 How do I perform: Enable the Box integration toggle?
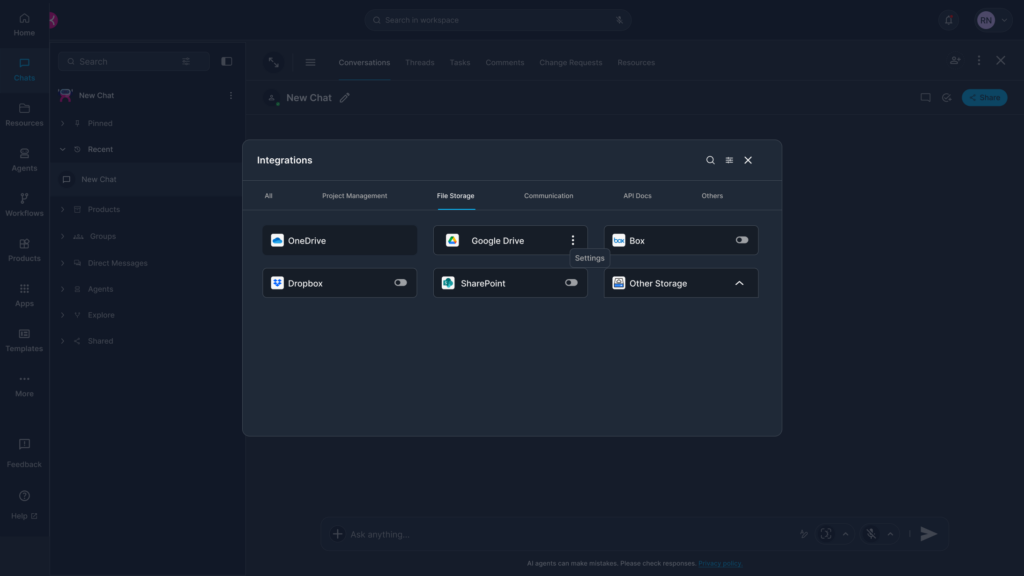pos(742,240)
